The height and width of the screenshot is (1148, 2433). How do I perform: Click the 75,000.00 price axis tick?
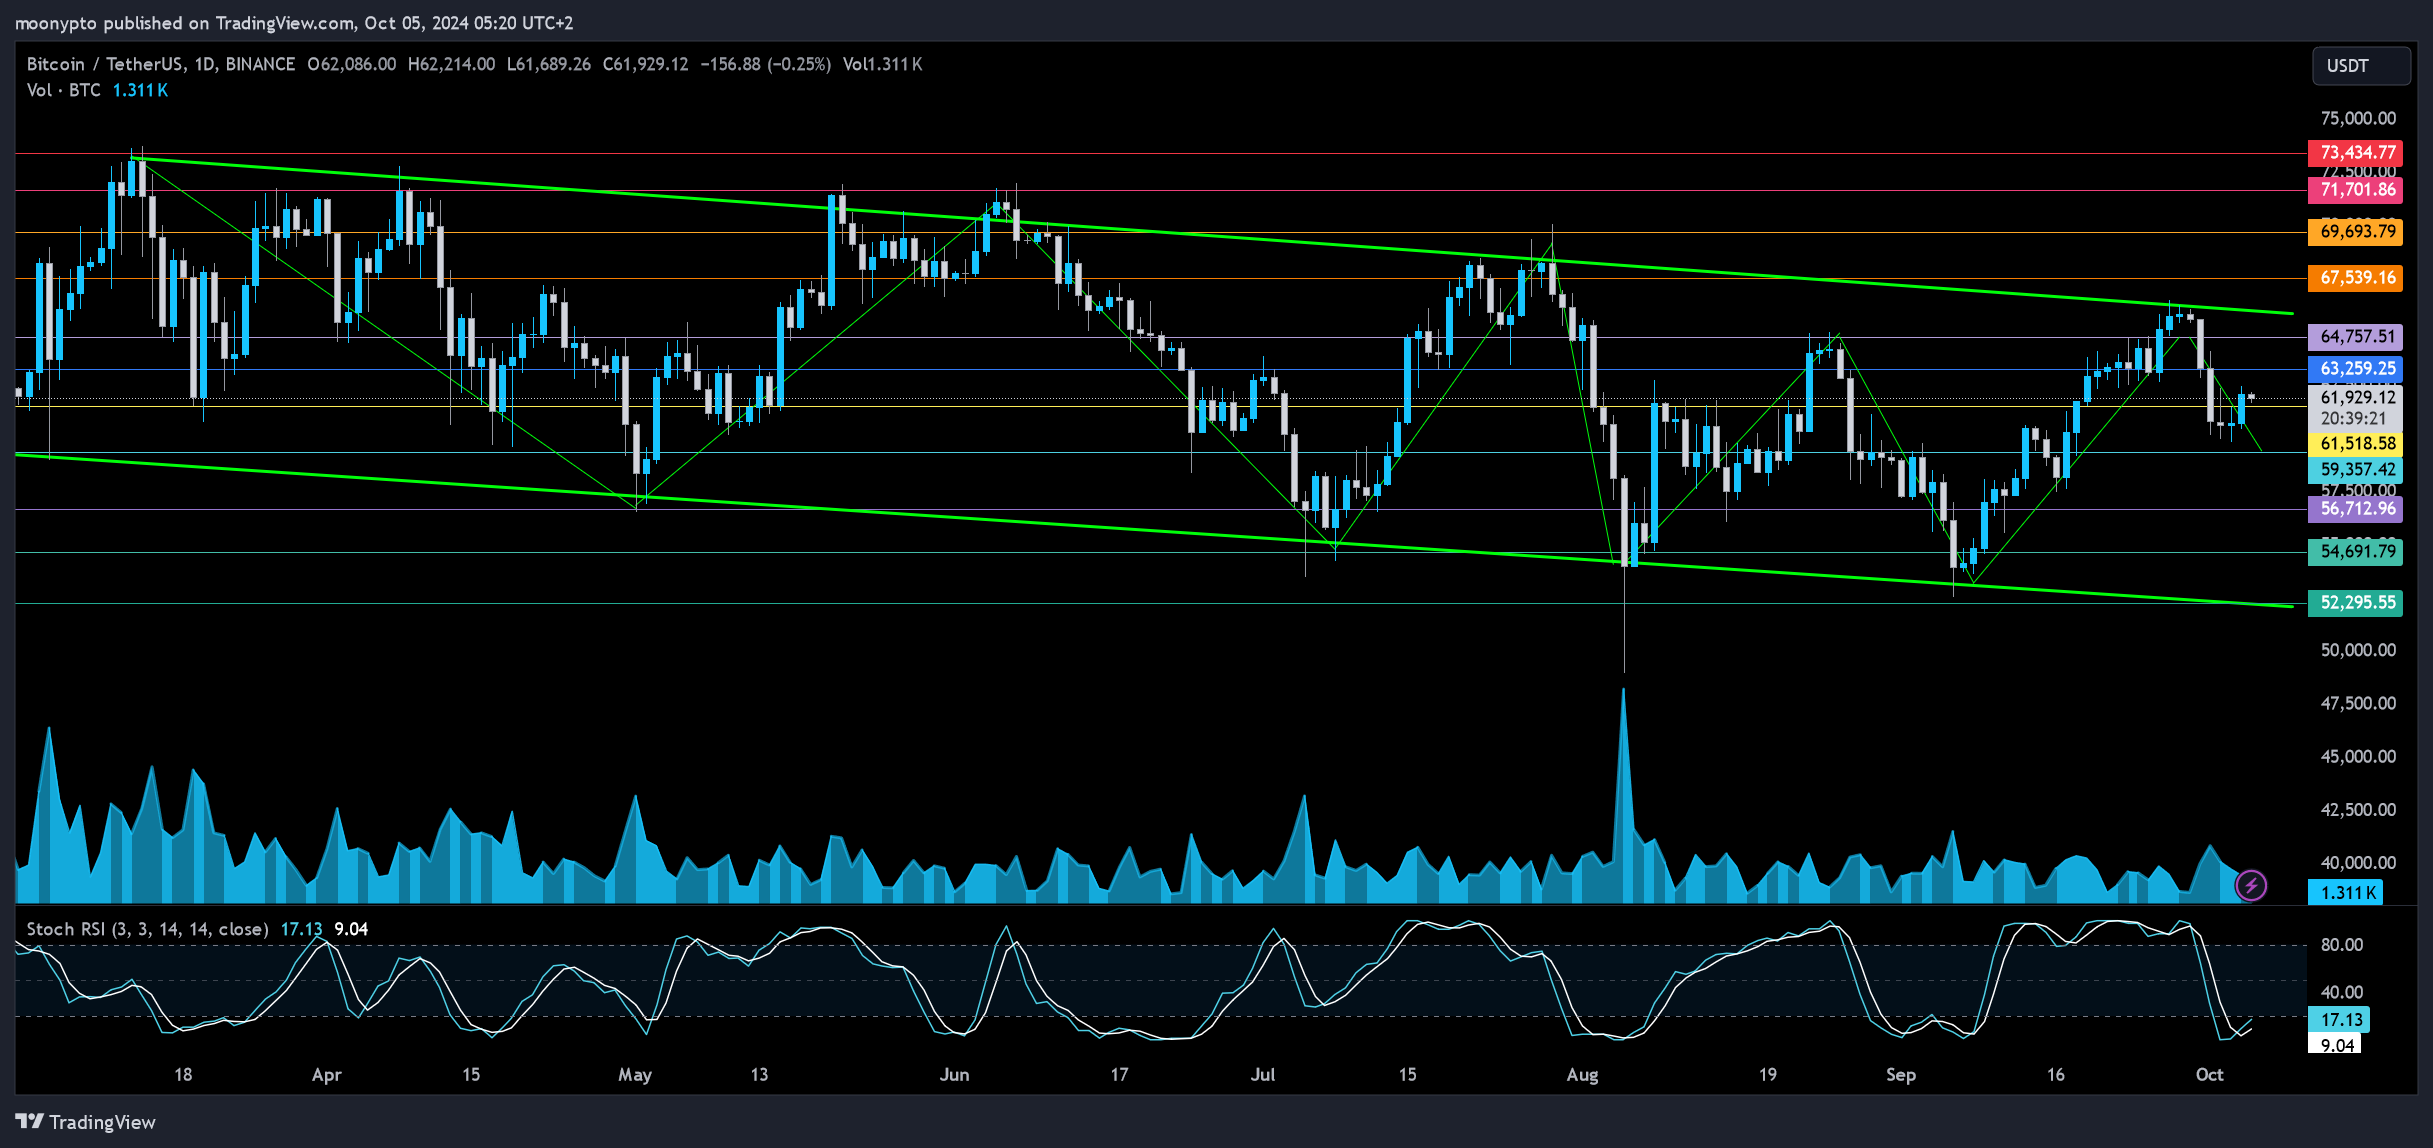click(2358, 118)
